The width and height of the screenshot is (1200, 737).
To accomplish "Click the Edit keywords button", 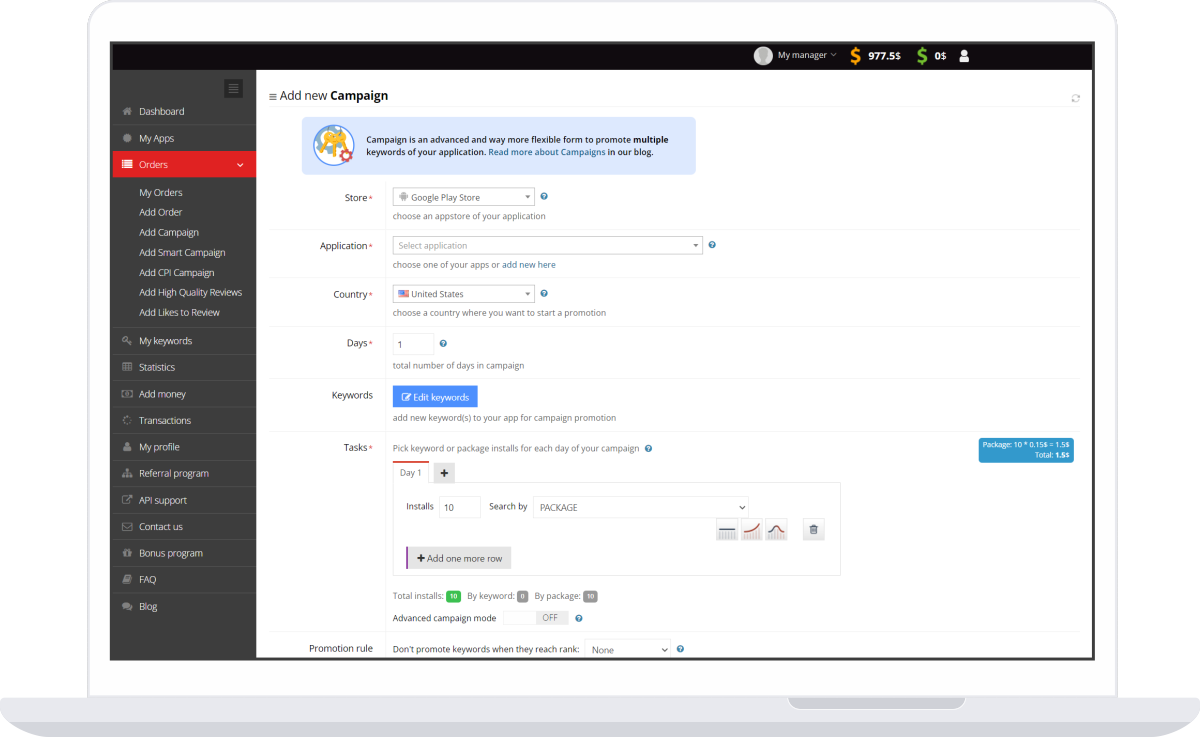I will [435, 397].
